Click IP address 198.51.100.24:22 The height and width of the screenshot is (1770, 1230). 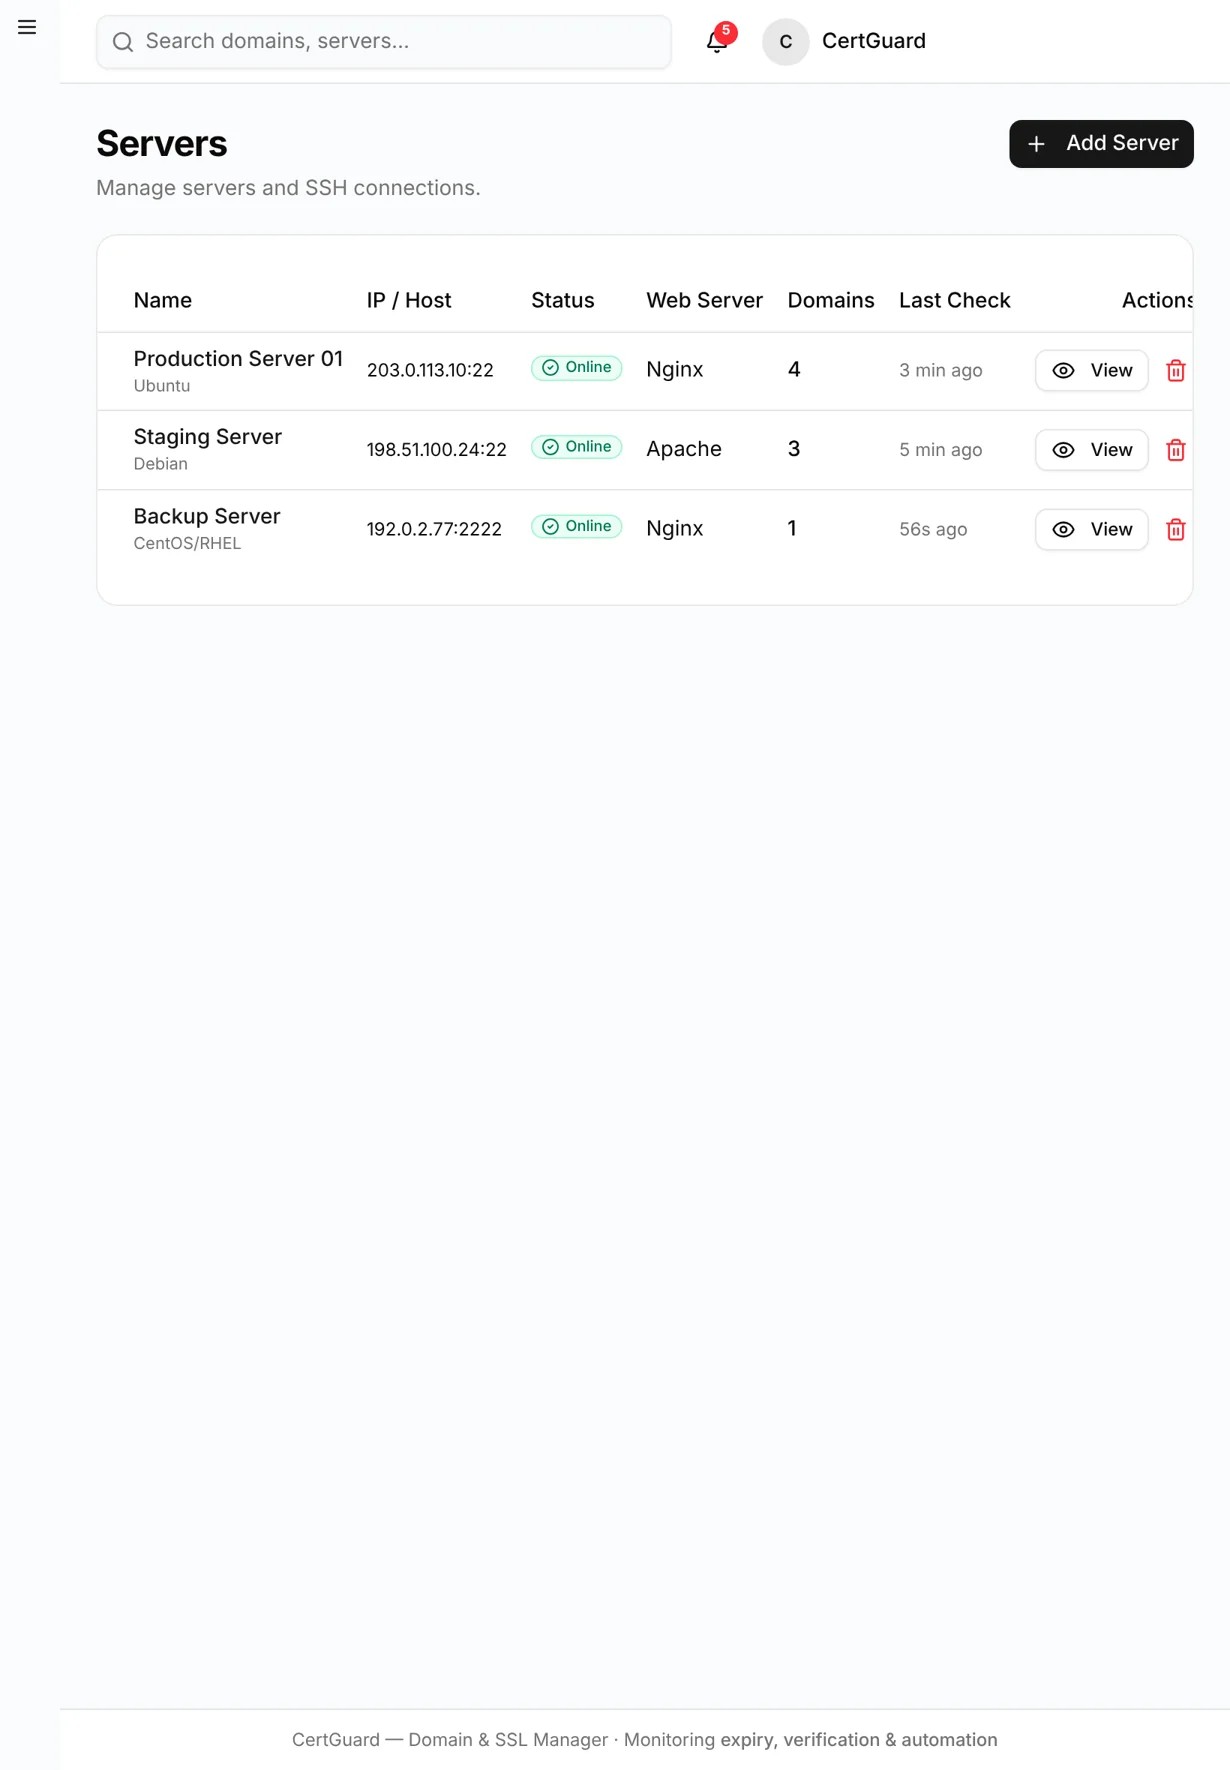point(437,450)
